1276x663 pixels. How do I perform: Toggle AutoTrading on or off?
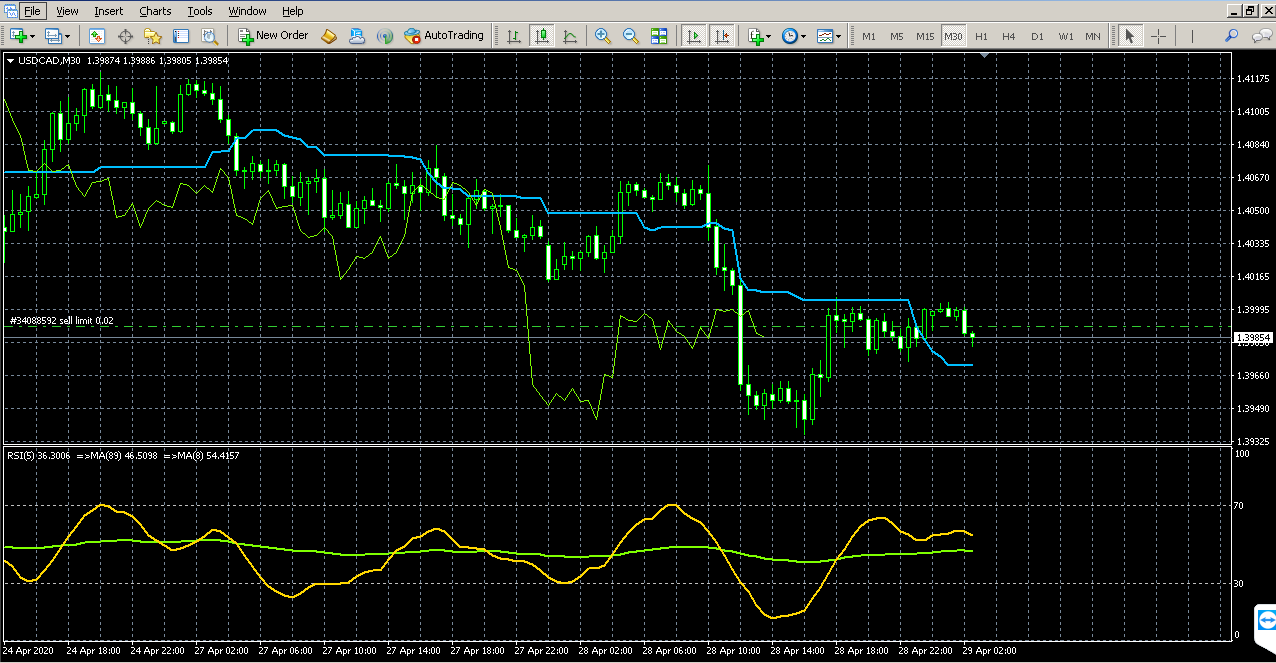tap(444, 36)
